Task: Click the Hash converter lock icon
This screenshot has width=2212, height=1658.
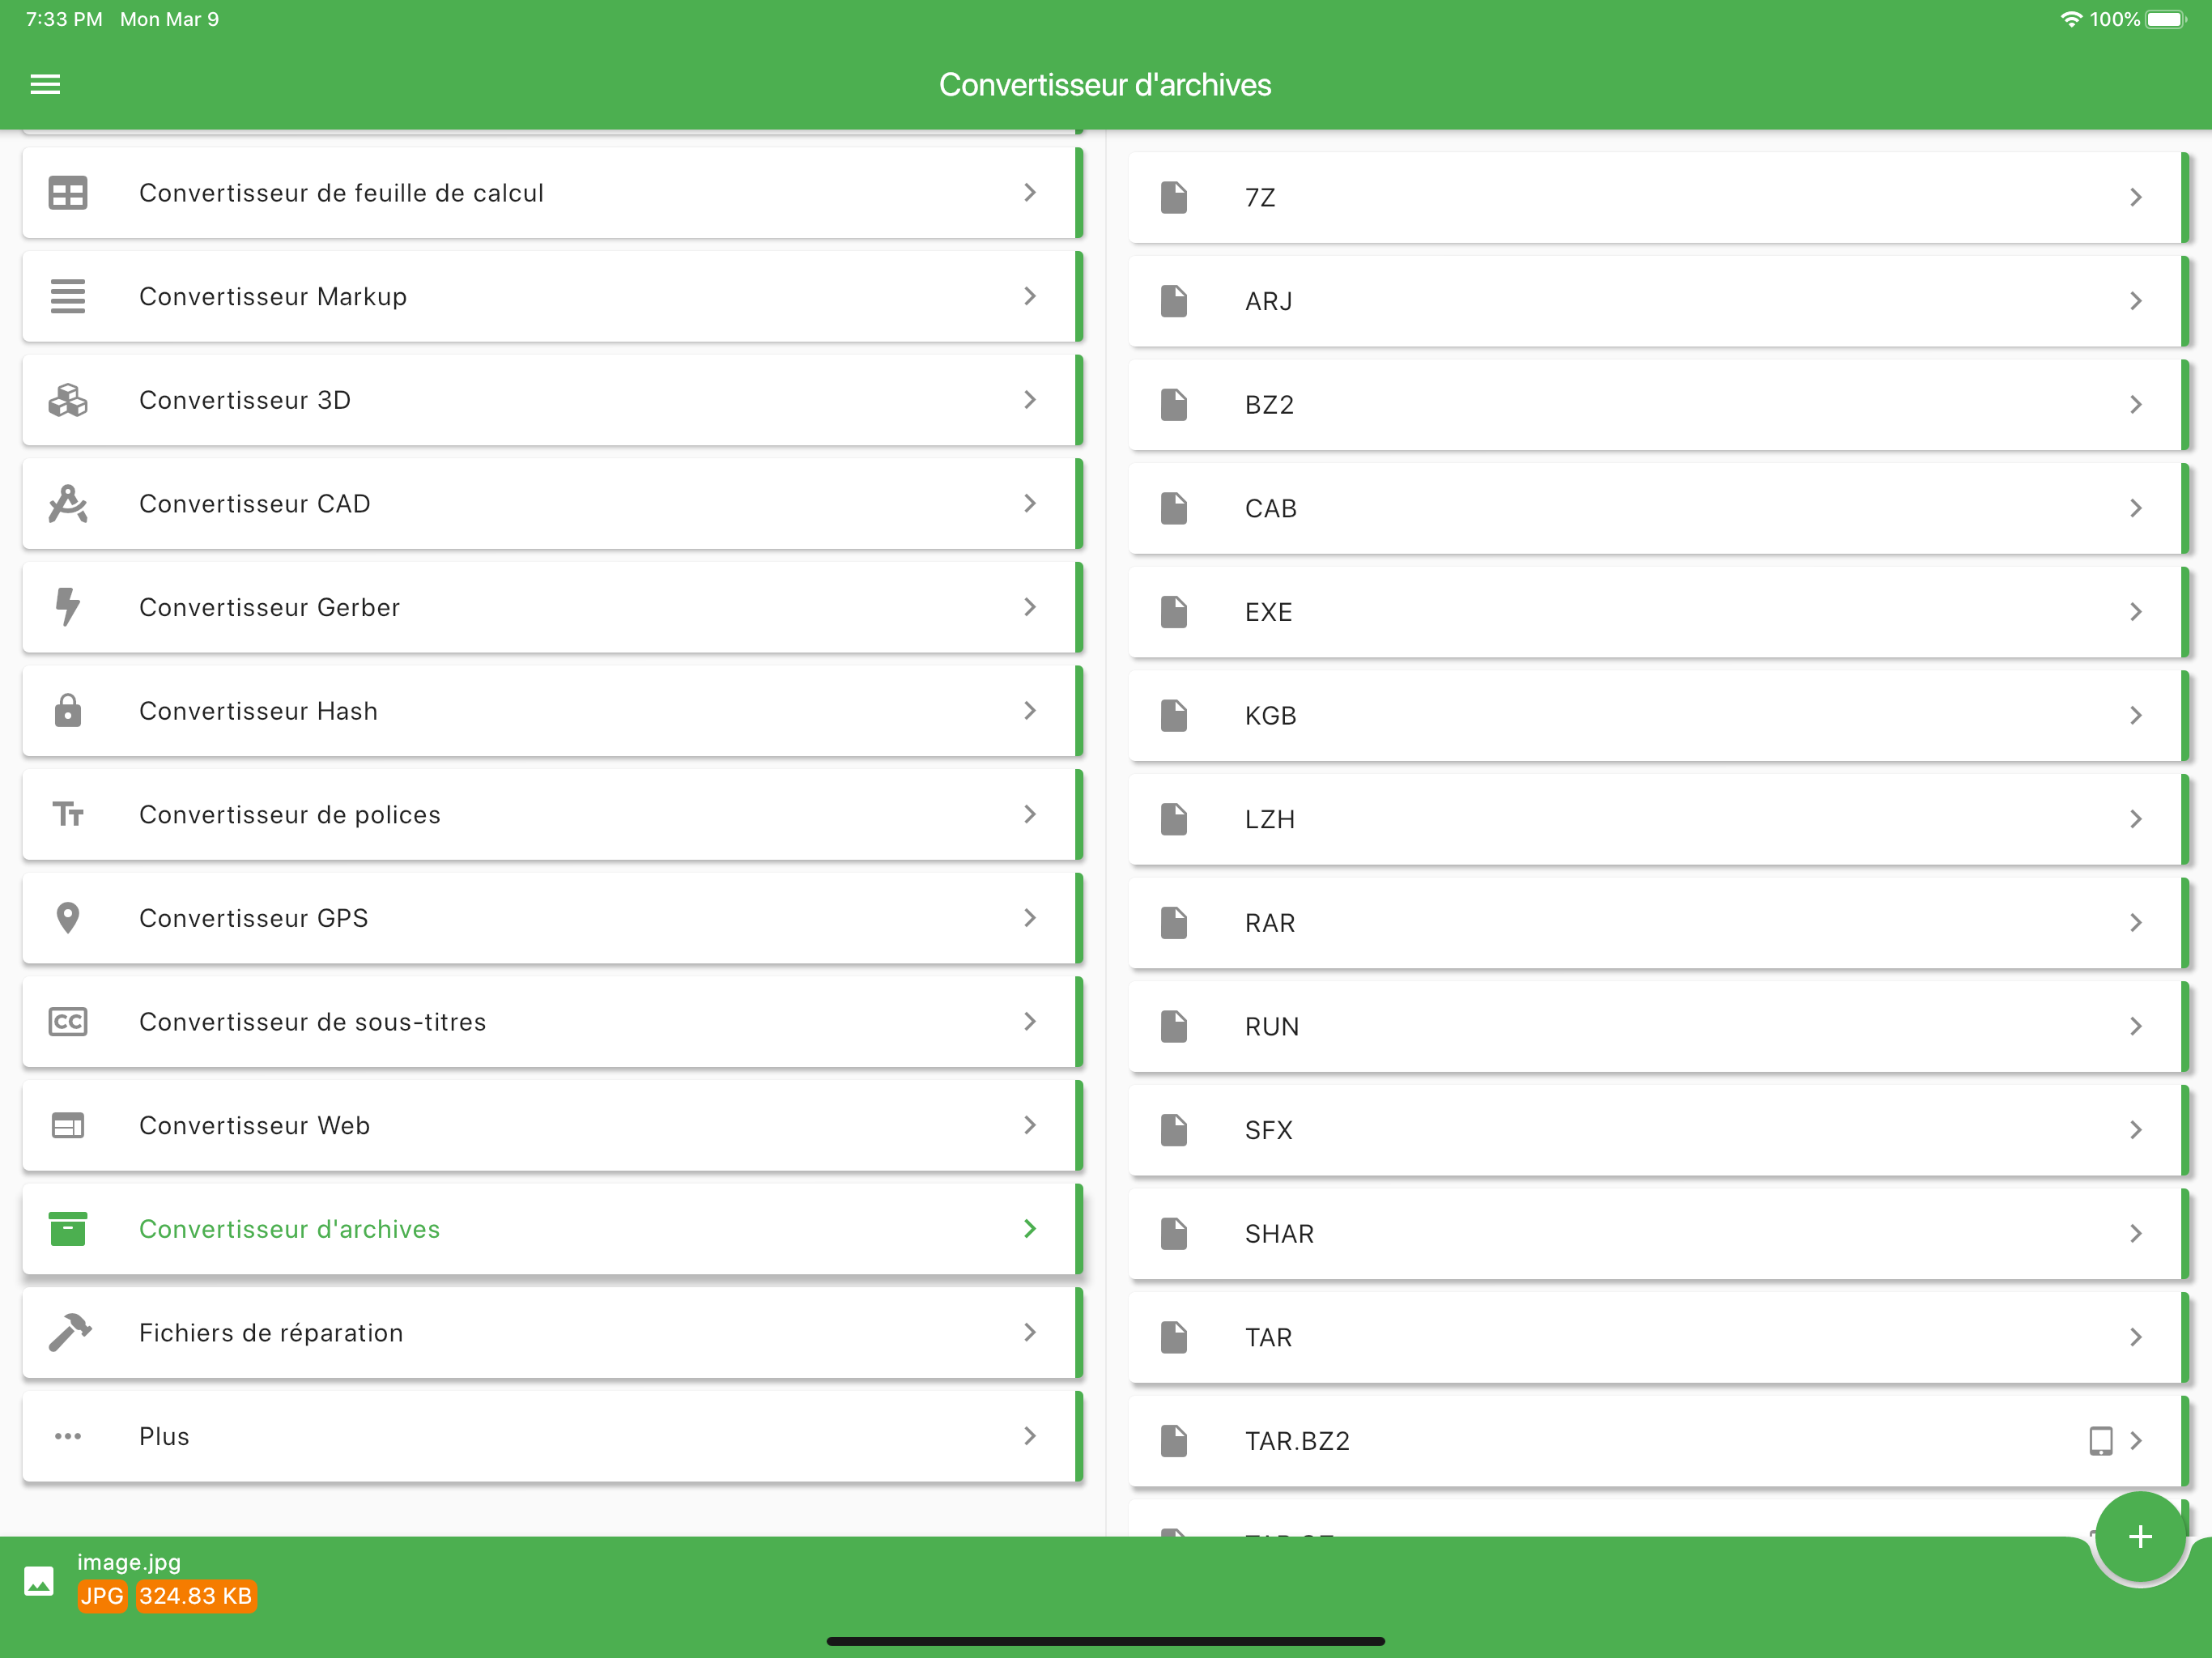Action: [68, 711]
